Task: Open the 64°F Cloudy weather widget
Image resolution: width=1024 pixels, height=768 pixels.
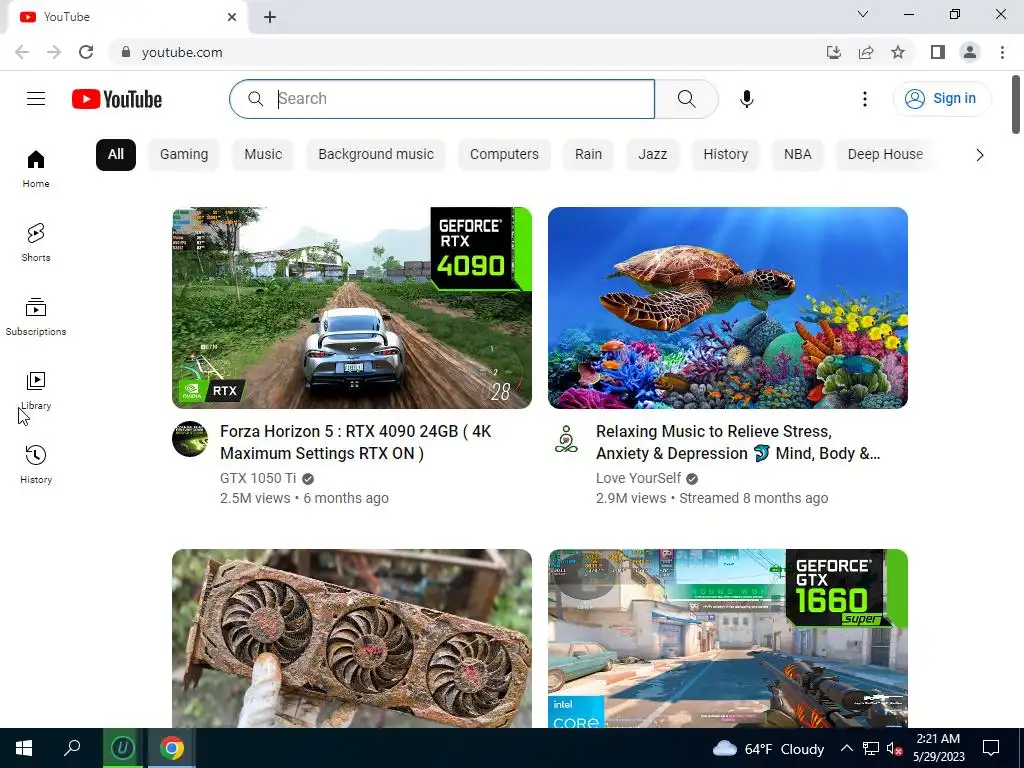Action: 769,749
